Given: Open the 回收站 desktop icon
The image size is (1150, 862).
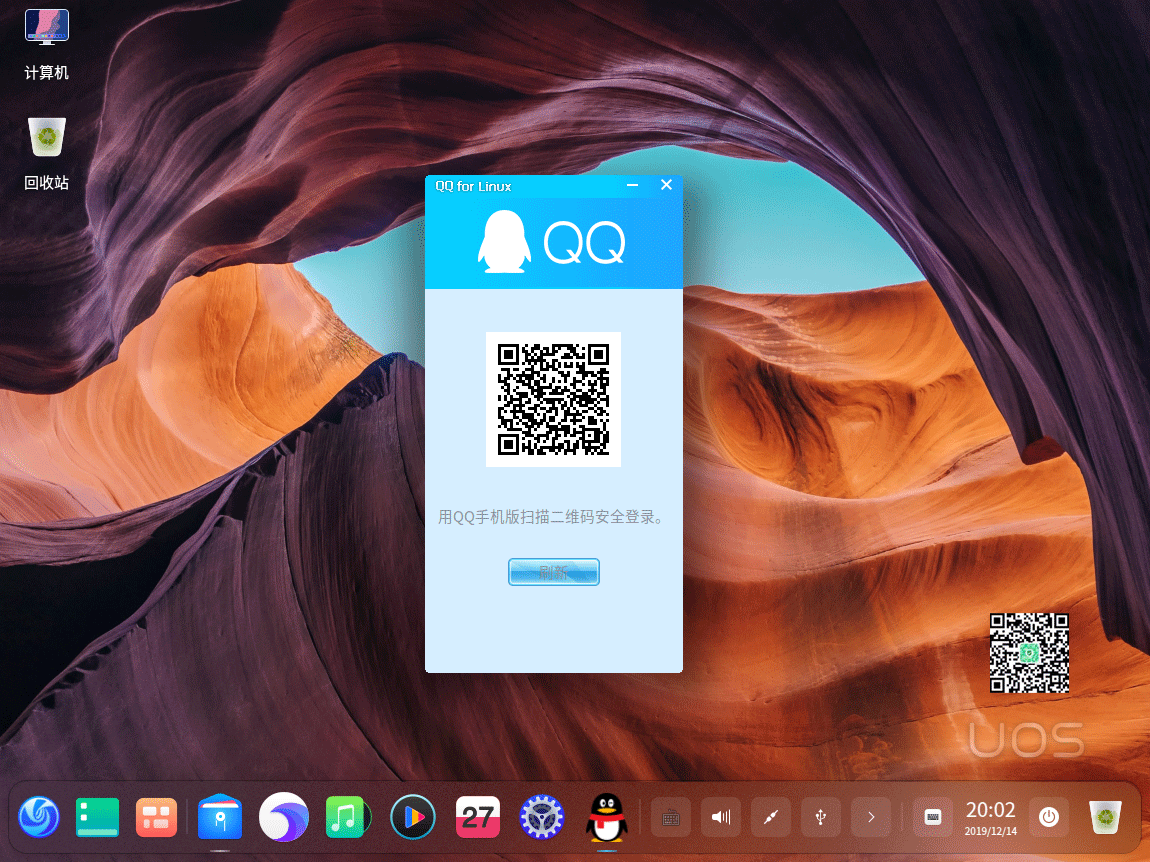Looking at the screenshot, I should point(47,154).
